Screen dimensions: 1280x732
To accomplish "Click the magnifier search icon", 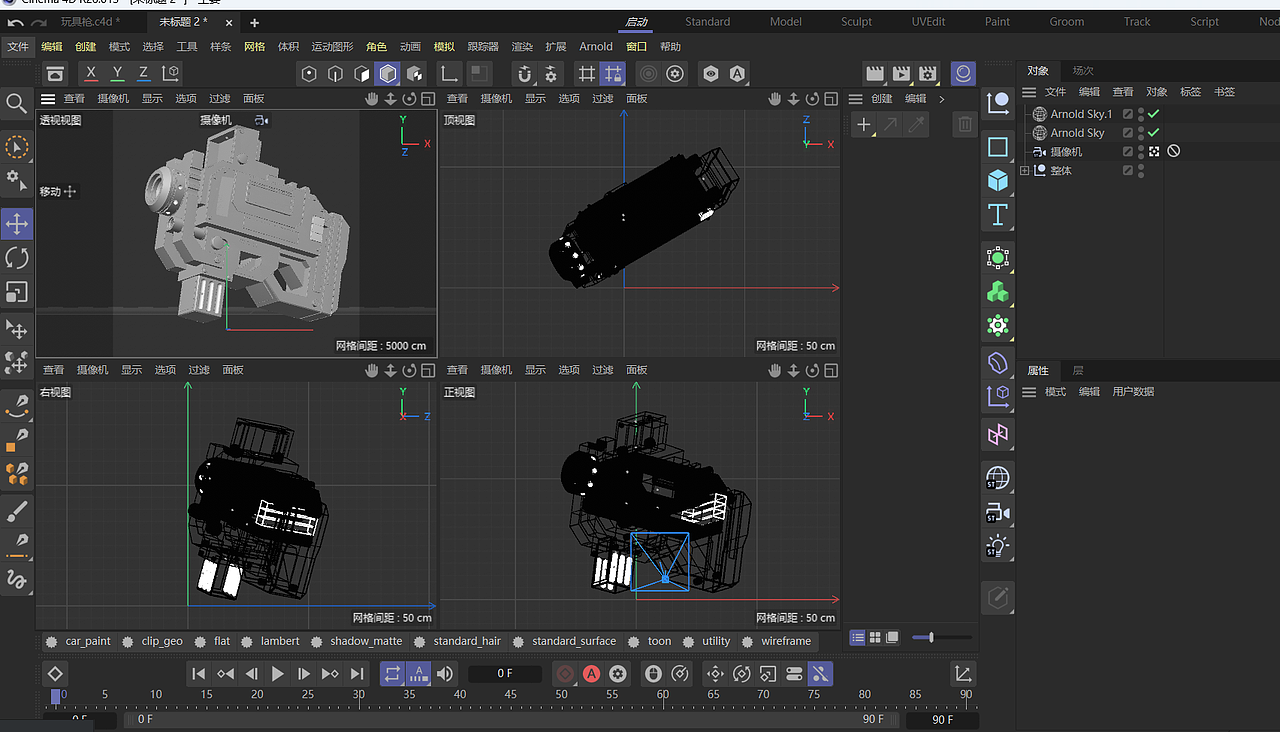I will pos(17,104).
